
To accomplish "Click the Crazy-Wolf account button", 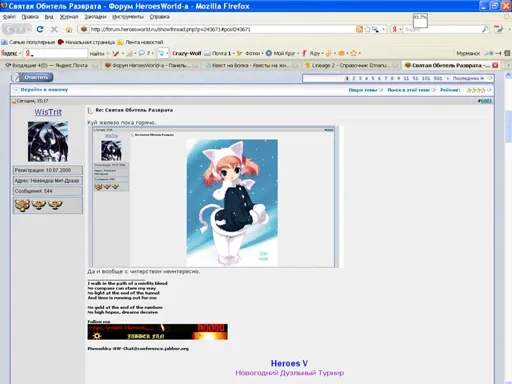I will [x=187, y=53].
